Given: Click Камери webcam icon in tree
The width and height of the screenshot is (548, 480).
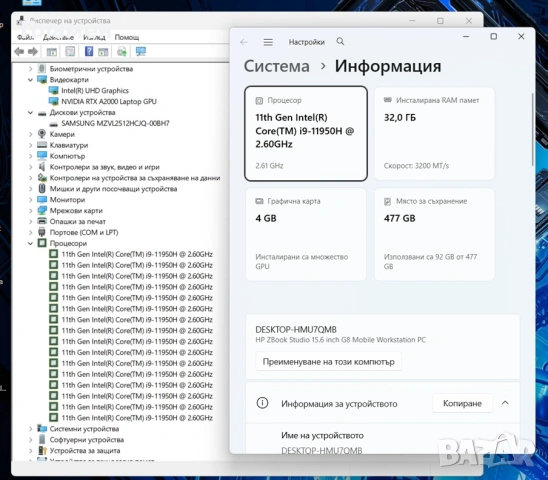Looking at the screenshot, I should point(42,134).
